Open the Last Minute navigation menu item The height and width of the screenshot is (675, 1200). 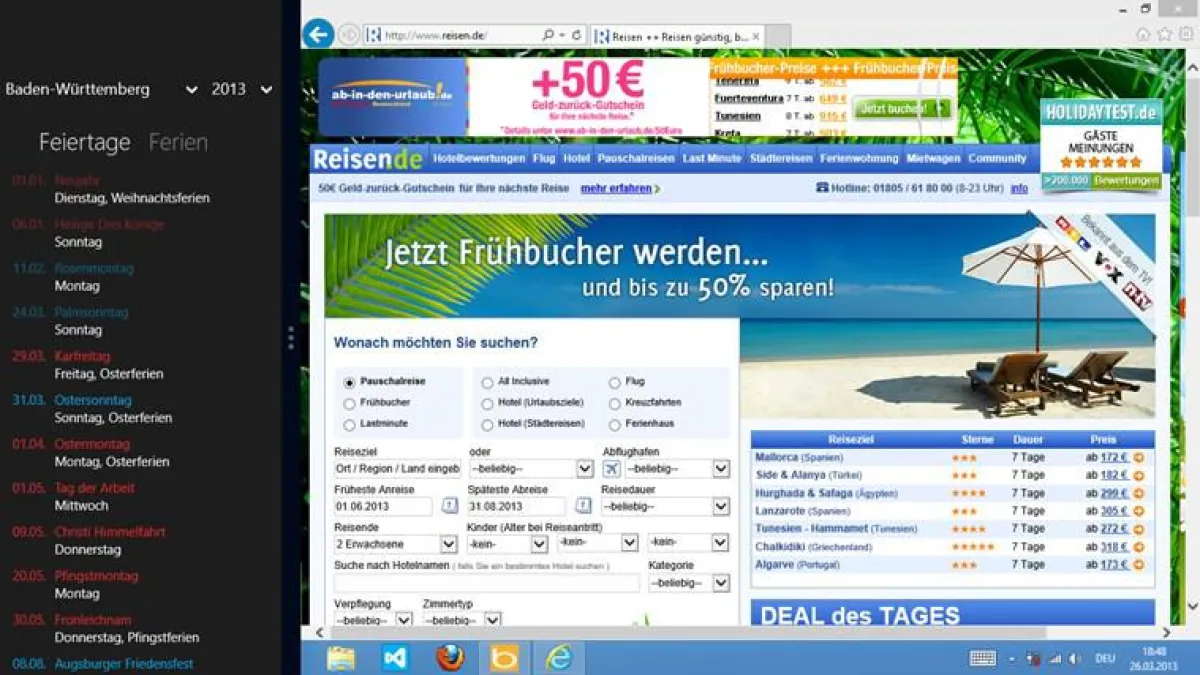pos(711,158)
